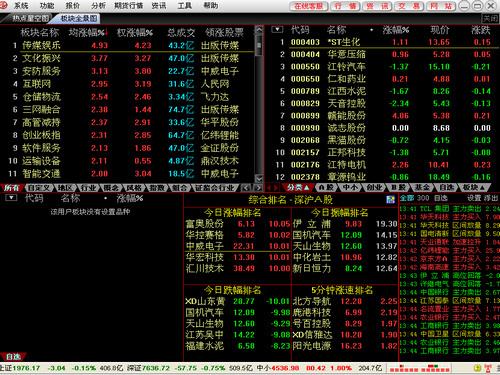
Task: Select the 风格 sector category tab
Action: tap(134, 188)
